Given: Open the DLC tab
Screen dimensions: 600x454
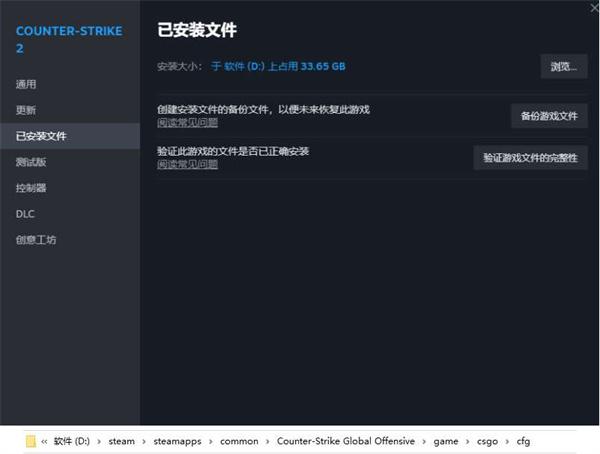Looking at the screenshot, I should click(25, 214).
